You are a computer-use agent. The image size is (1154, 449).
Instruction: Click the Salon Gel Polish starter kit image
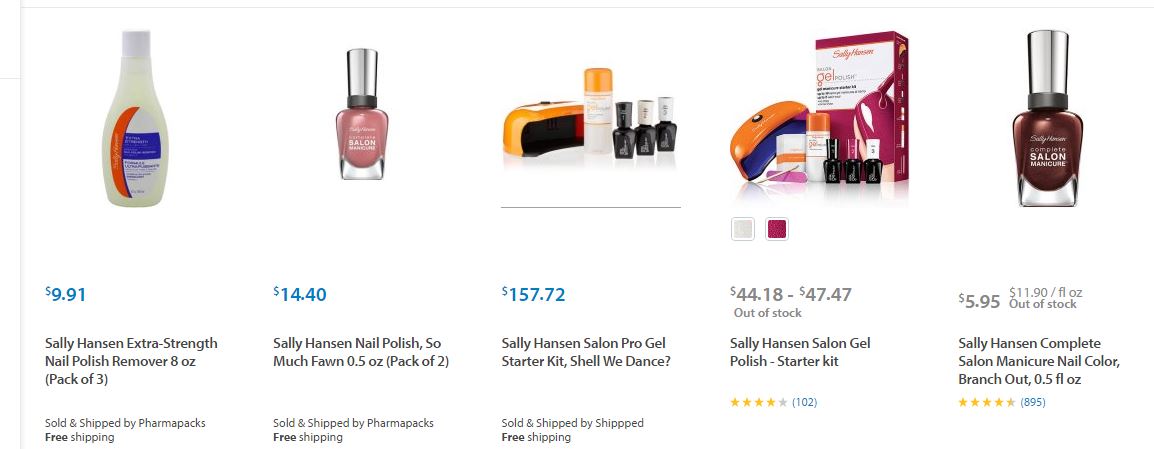point(820,118)
